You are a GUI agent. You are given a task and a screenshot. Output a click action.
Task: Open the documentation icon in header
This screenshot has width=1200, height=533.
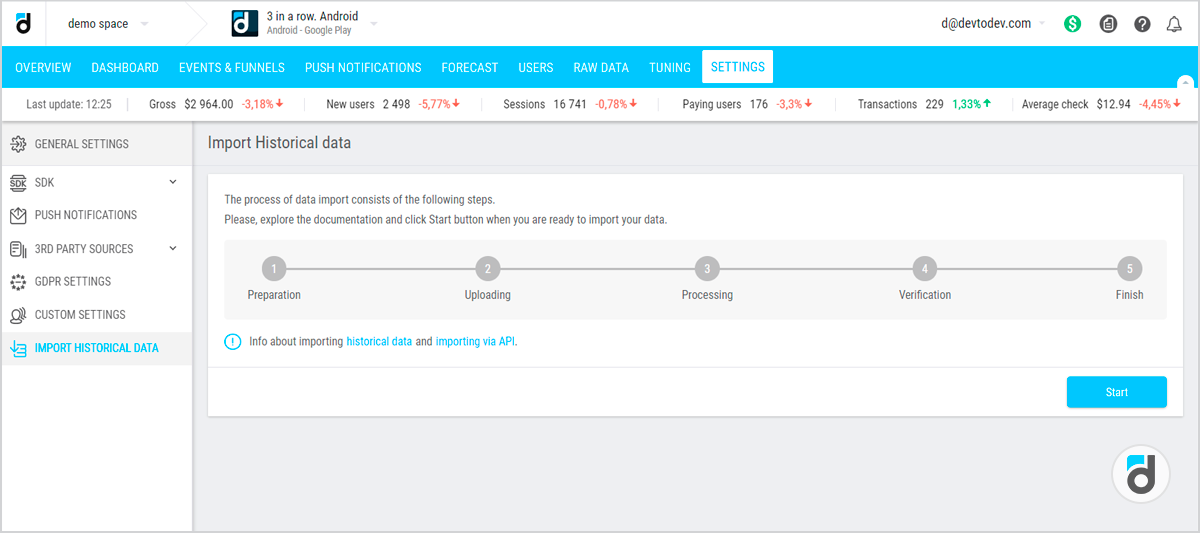click(1108, 24)
